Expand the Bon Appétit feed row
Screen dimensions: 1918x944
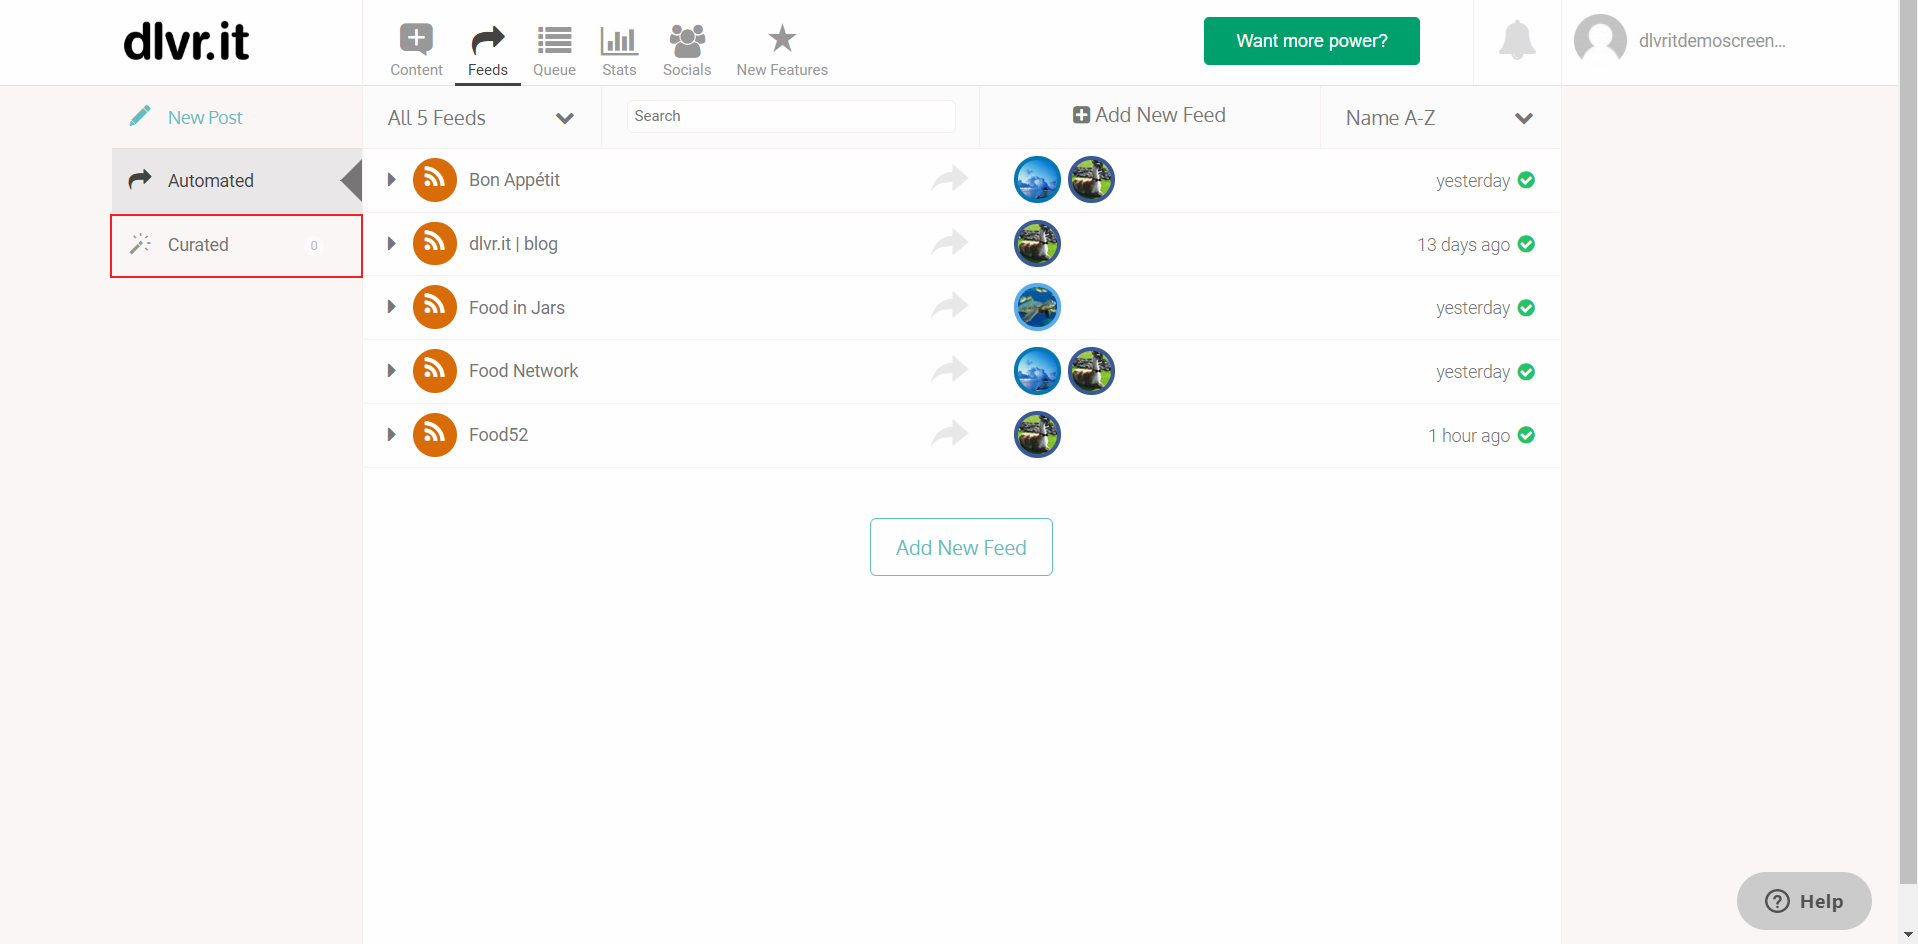coord(391,180)
